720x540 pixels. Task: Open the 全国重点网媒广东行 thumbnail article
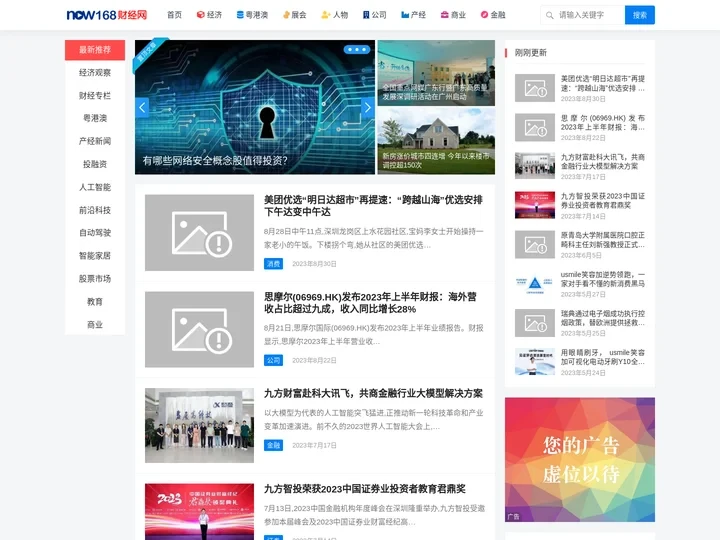point(436,73)
